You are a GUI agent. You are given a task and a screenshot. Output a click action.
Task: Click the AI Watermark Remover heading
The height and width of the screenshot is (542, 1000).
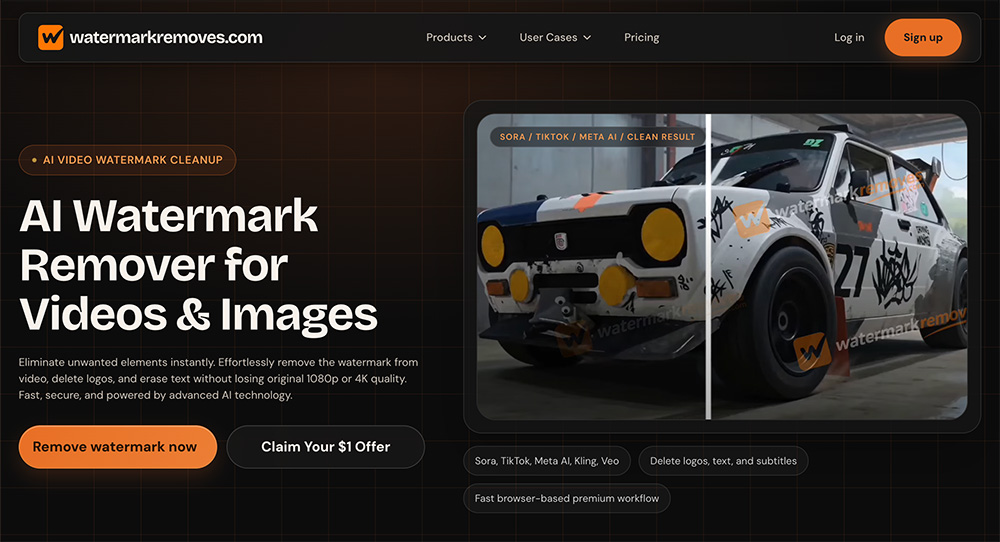198,265
